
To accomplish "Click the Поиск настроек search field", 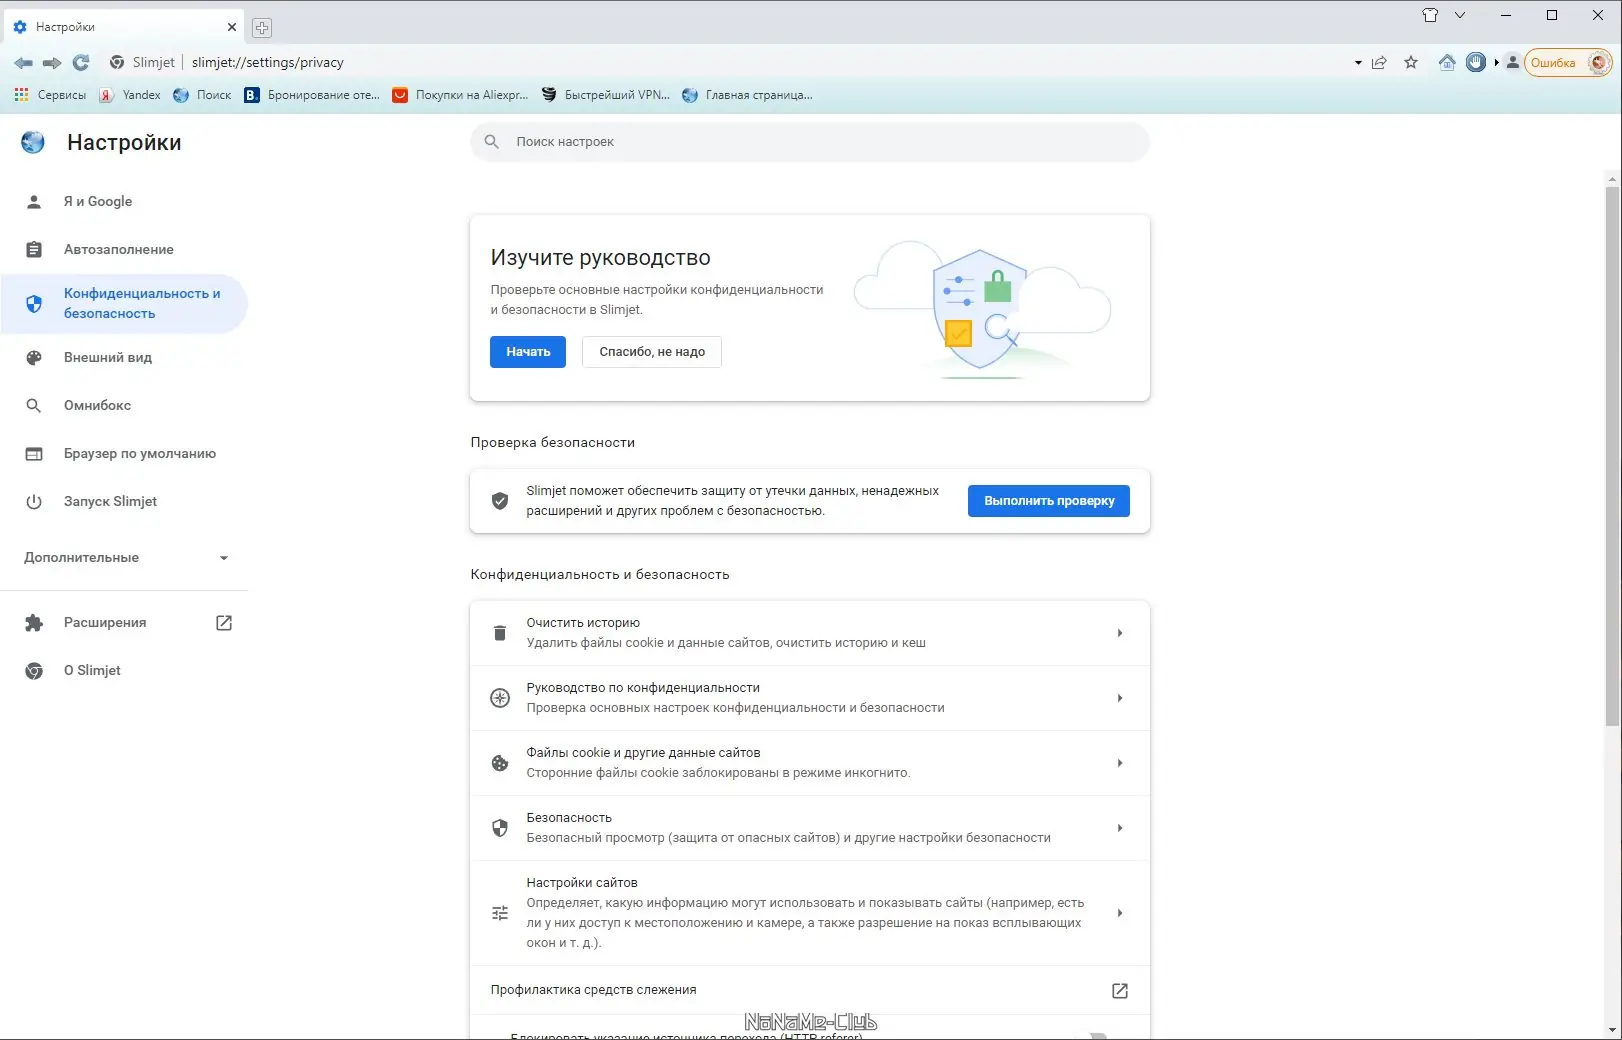I will (809, 141).
